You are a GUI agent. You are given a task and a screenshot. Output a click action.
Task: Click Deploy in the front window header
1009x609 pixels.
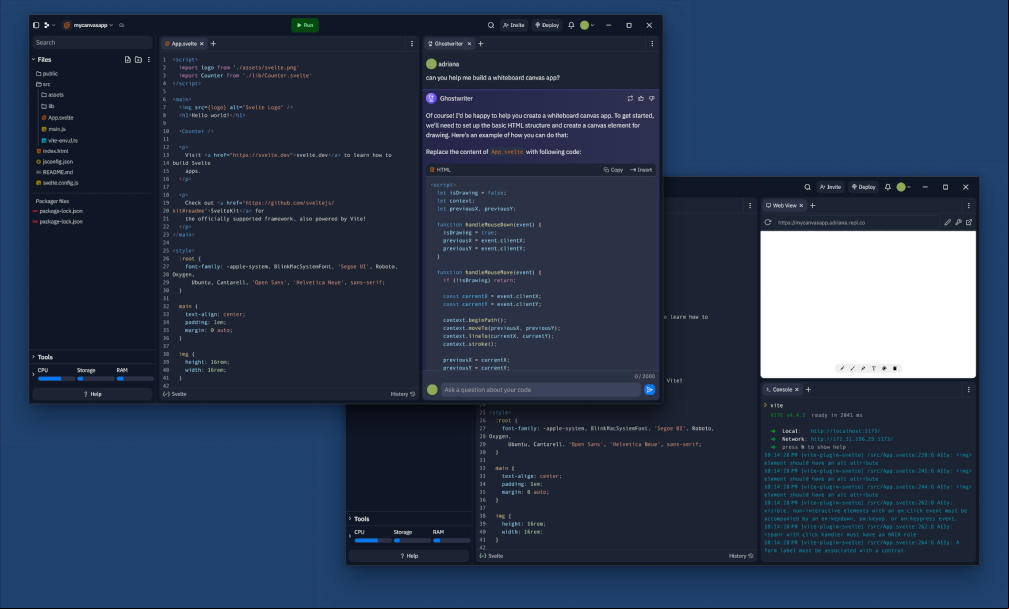[x=547, y=25]
